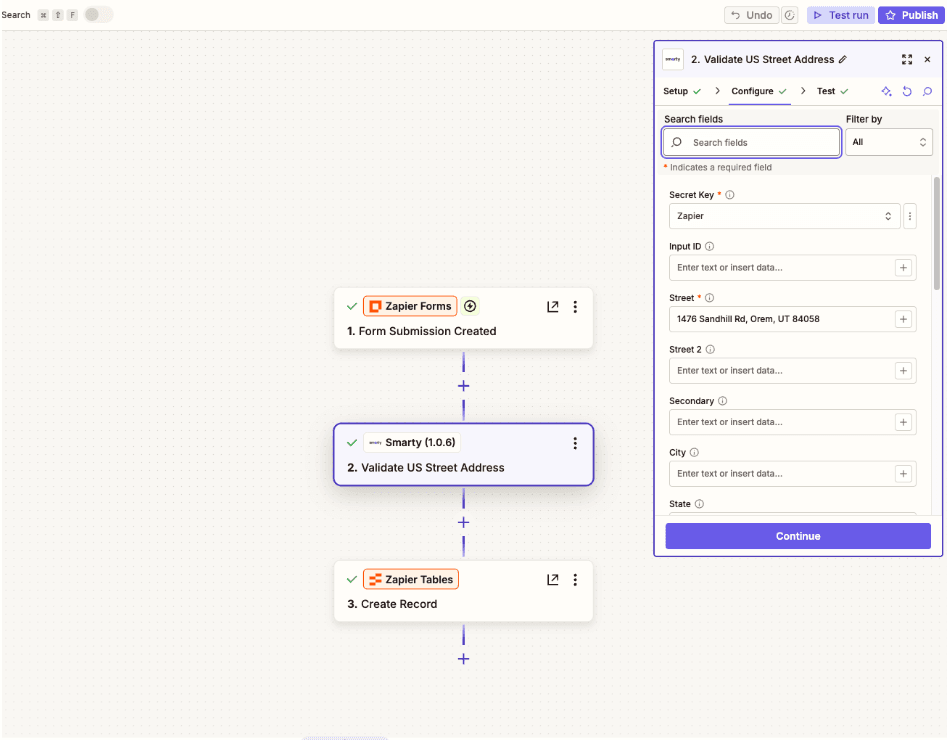Show info tooltip for Input ID
This screenshot has height=740, width=947.
pyautogui.click(x=710, y=246)
